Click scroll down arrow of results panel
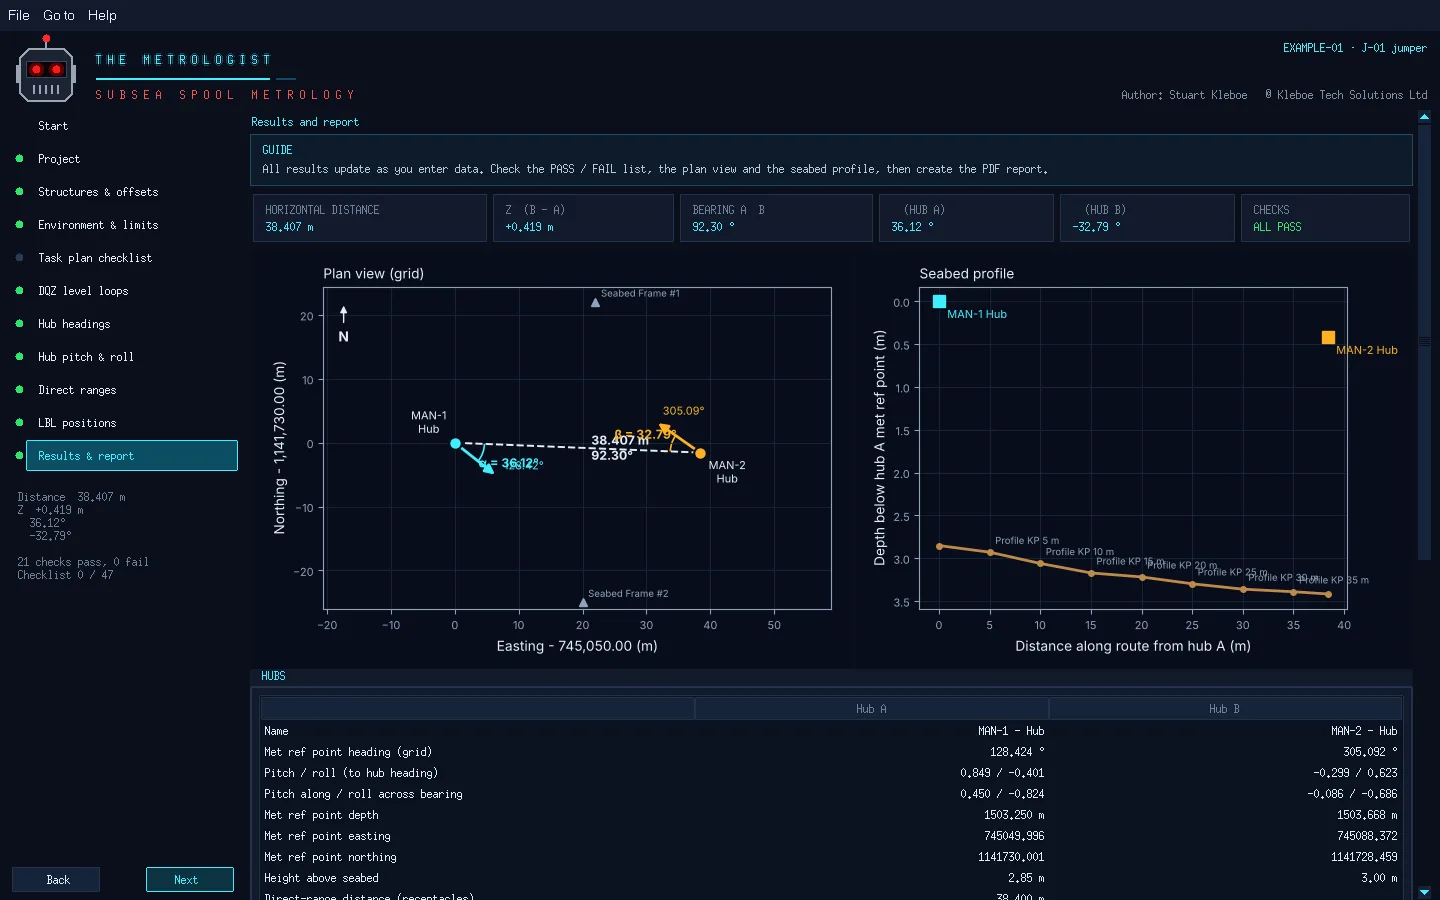Viewport: 1440px width, 900px height. pyautogui.click(x=1424, y=892)
